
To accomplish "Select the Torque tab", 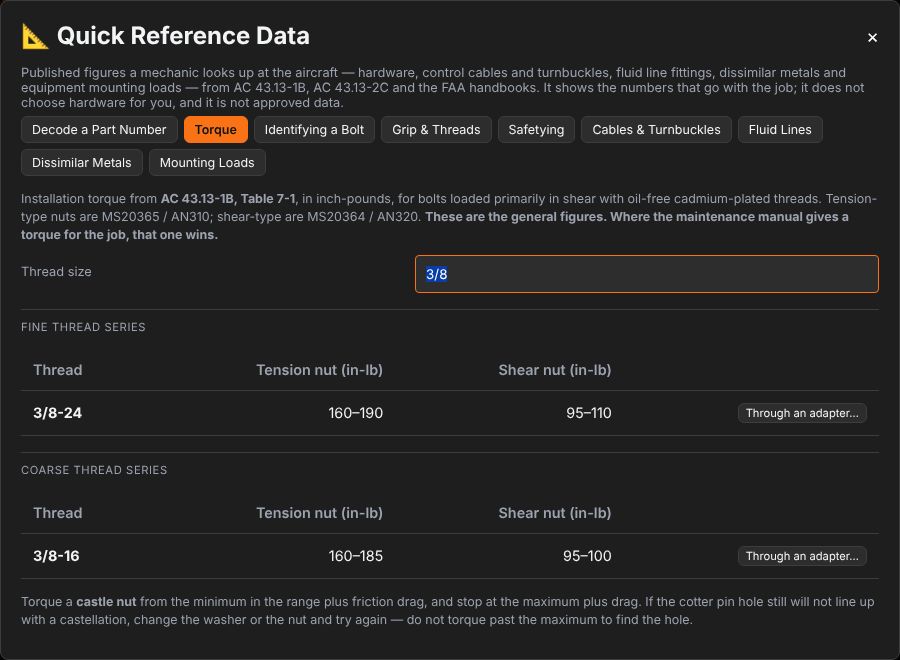I will pyautogui.click(x=216, y=130).
